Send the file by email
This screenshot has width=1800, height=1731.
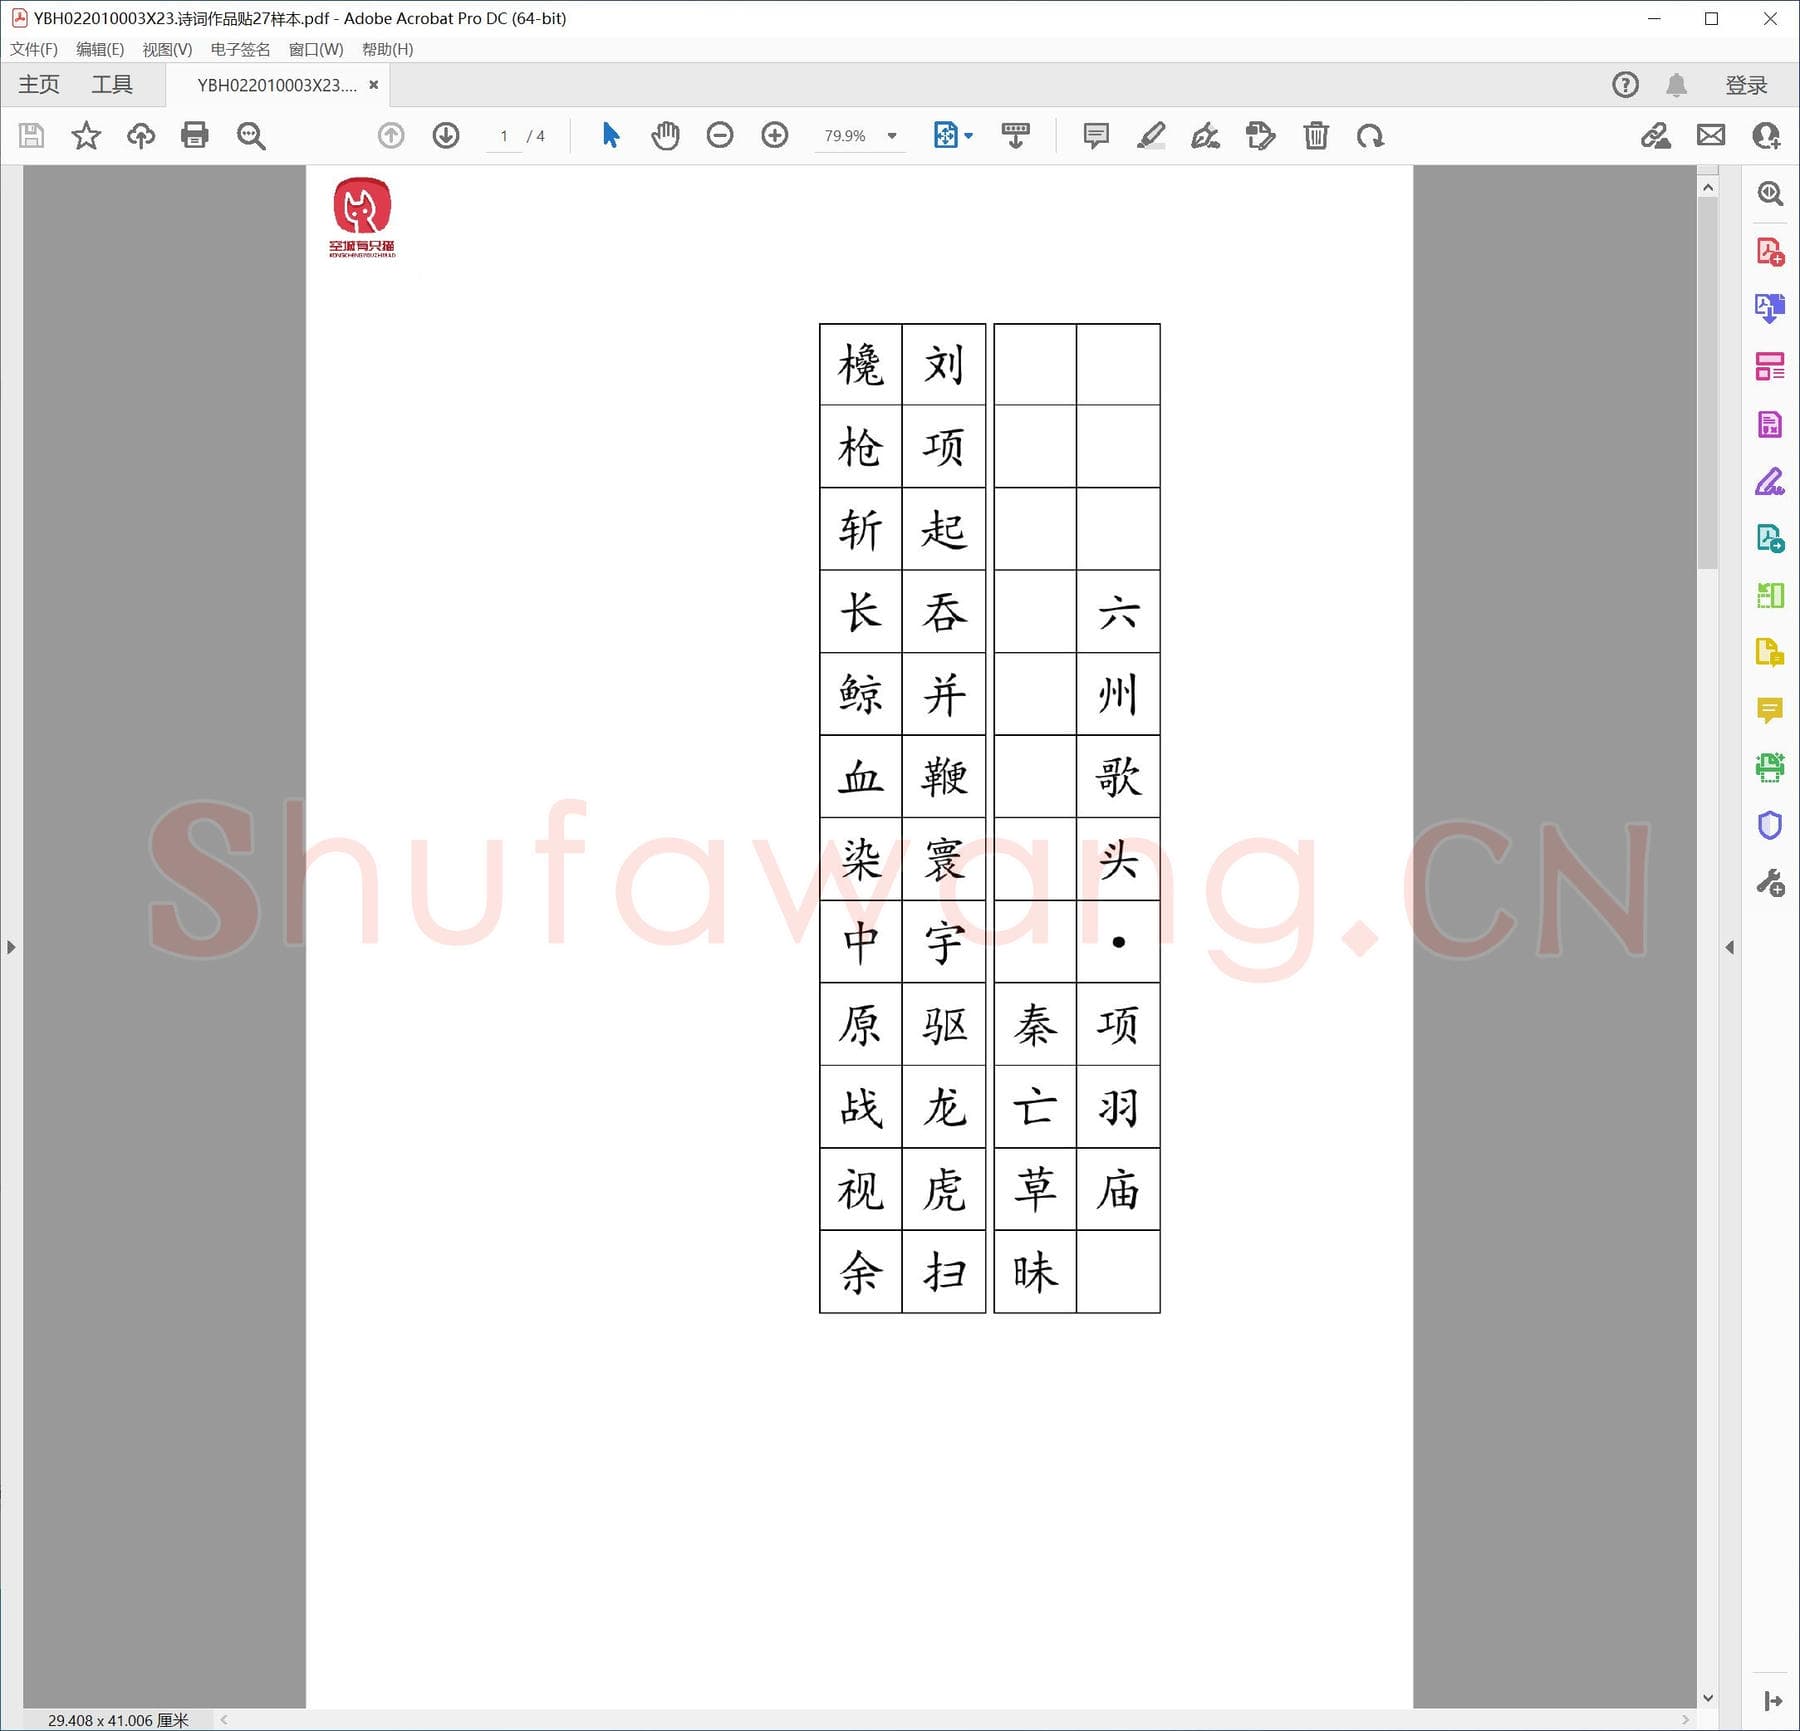pos(1711,135)
